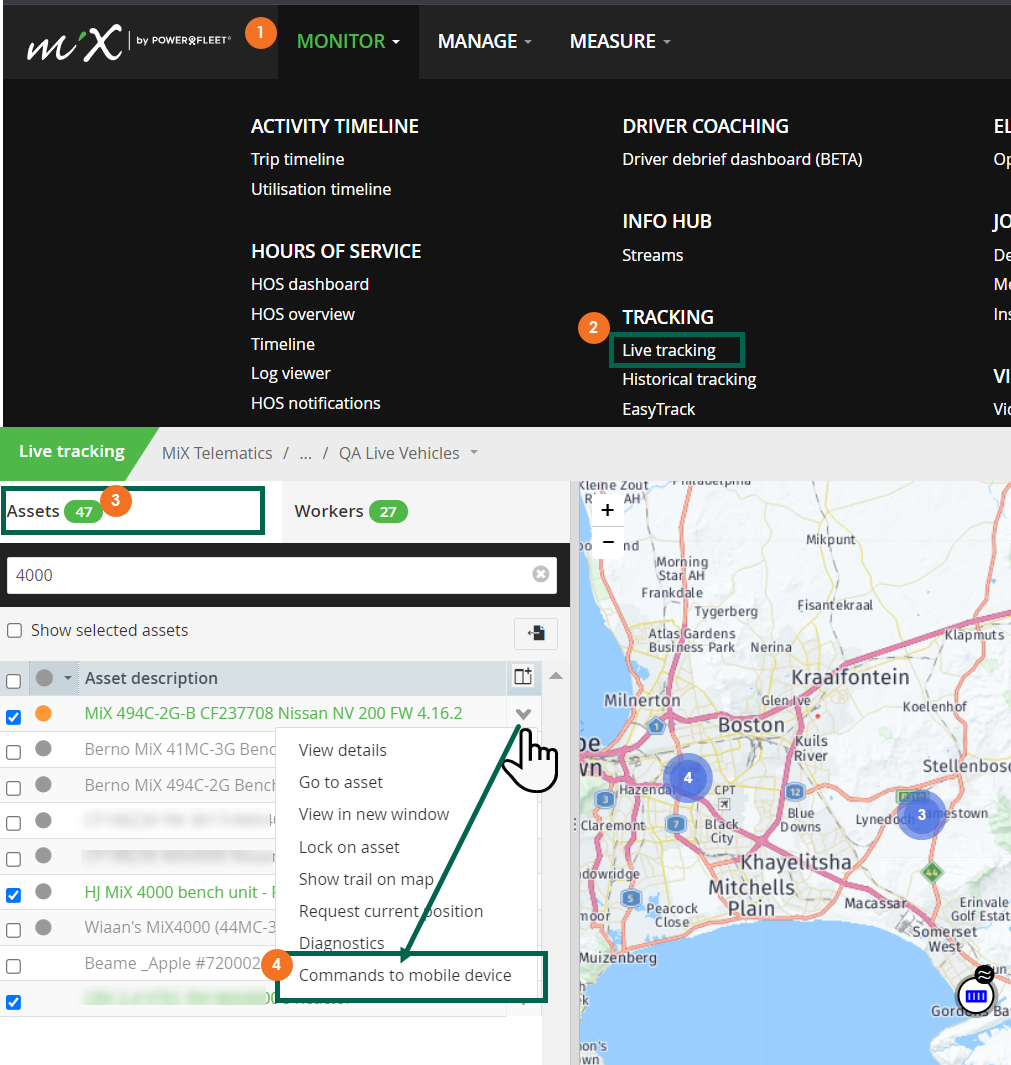This screenshot has width=1011, height=1065.
Task: Zoom out on the map
Action: tap(607, 542)
